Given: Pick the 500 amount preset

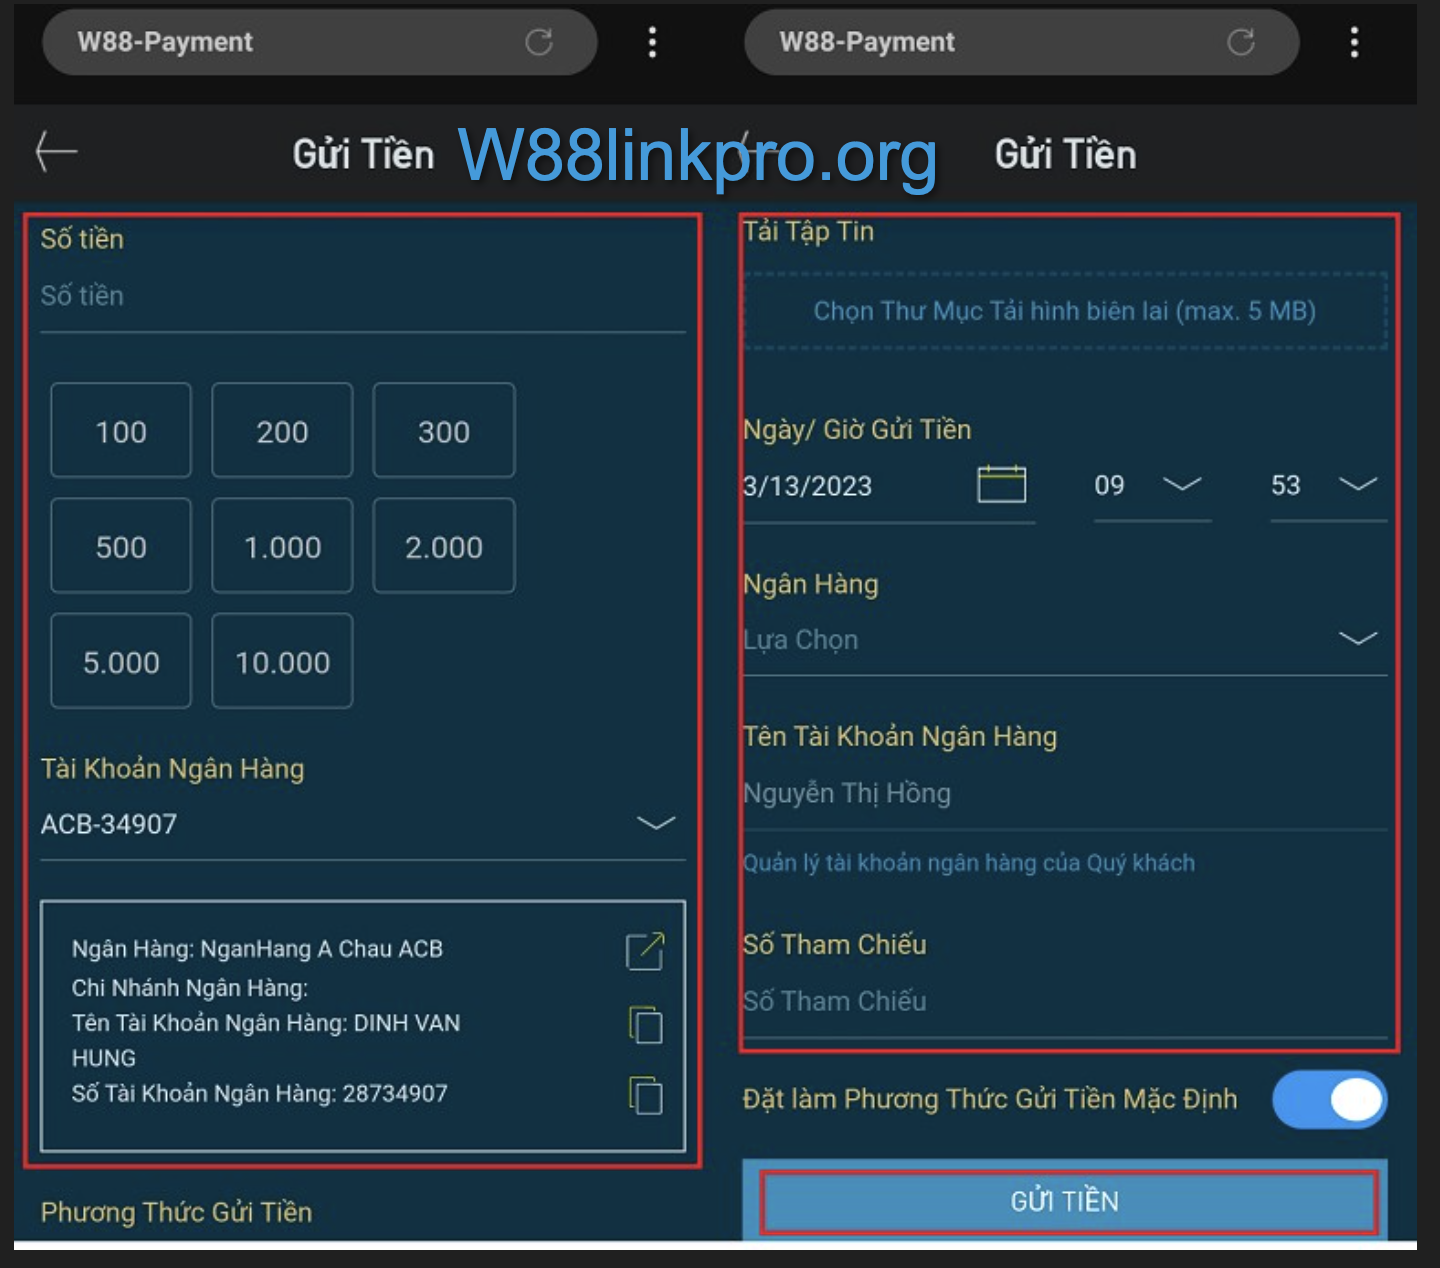Looking at the screenshot, I should coord(121,546).
